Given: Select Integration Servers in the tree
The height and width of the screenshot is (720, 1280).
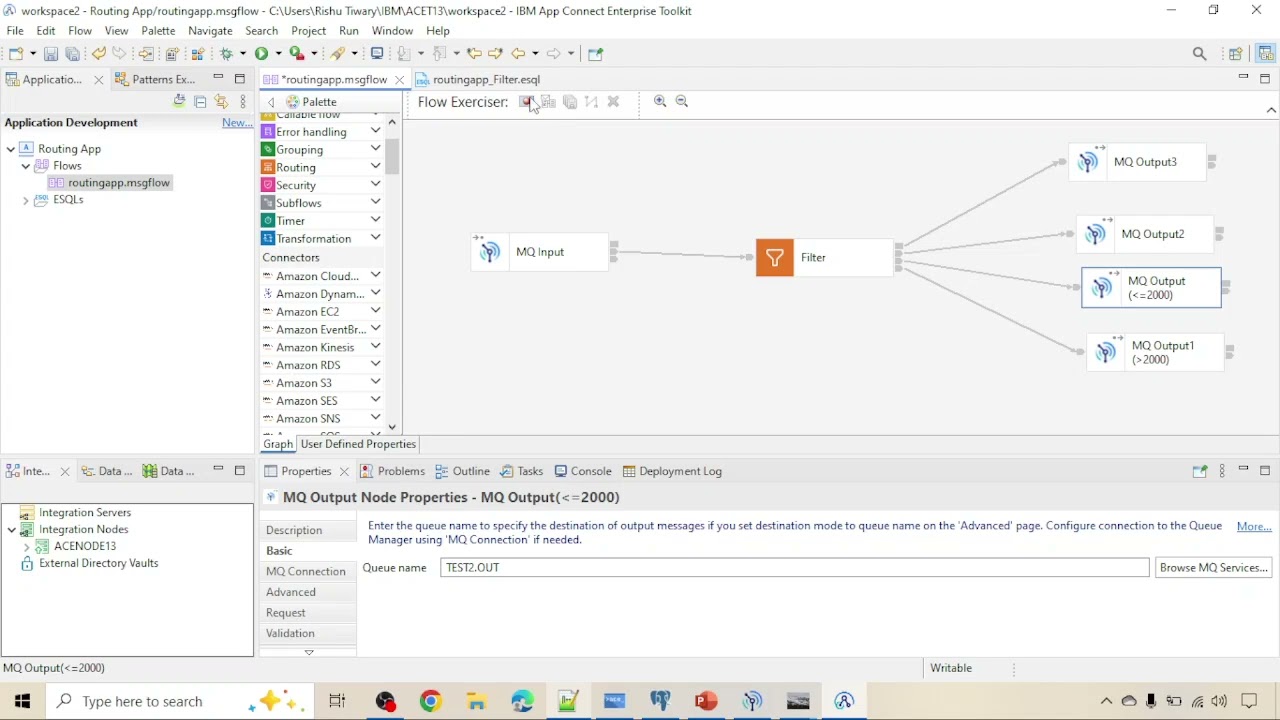Looking at the screenshot, I should pyautogui.click(x=75, y=513).
